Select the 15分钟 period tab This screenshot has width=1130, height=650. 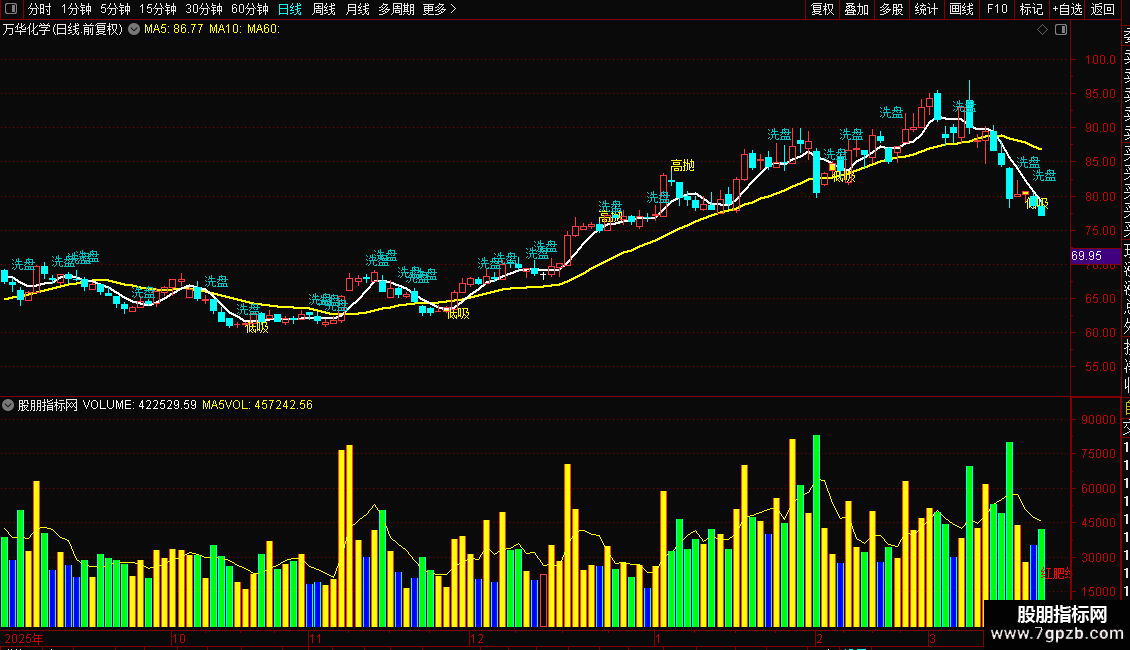158,9
